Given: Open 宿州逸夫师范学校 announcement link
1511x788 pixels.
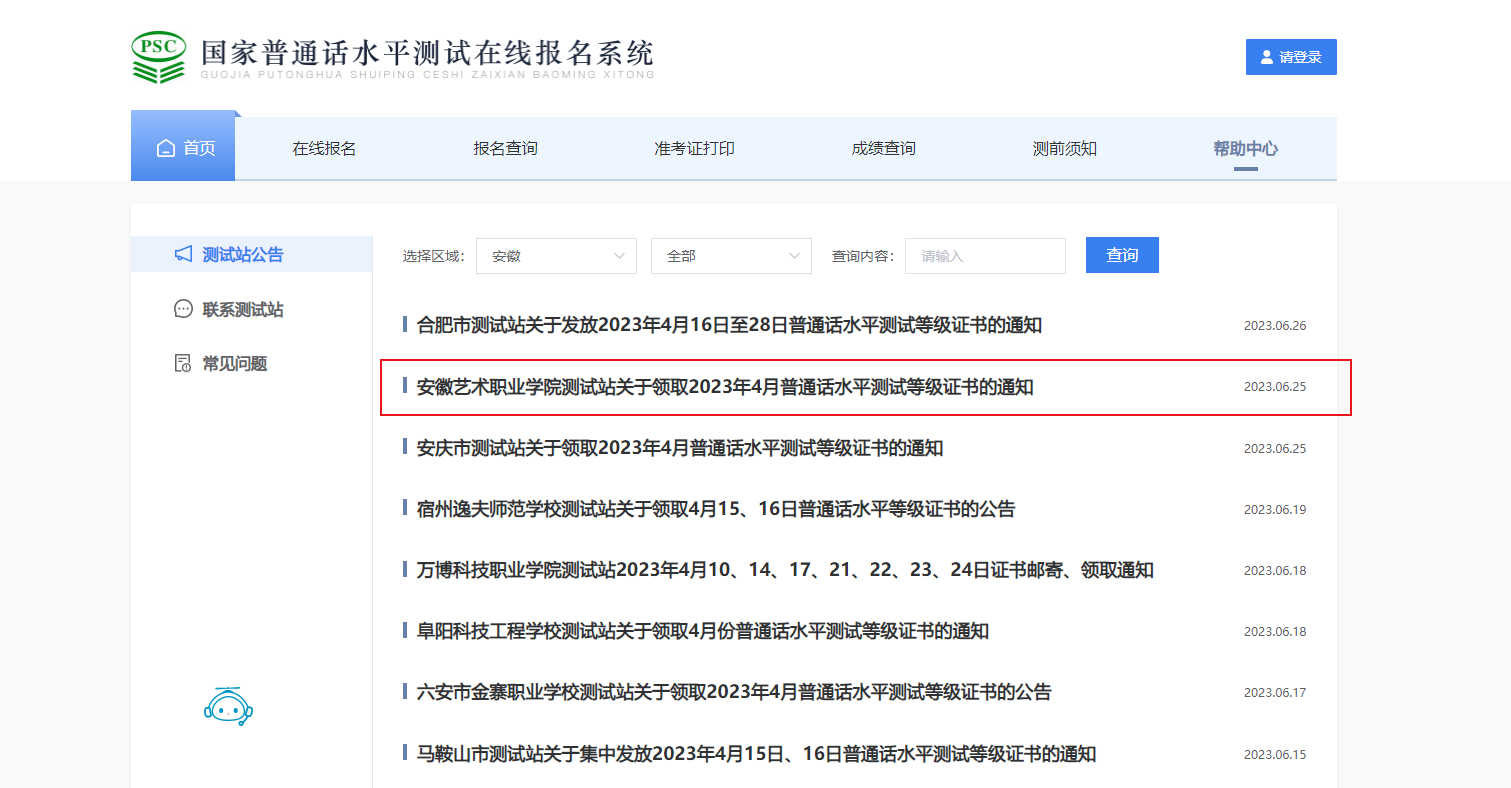Looking at the screenshot, I should point(715,509).
